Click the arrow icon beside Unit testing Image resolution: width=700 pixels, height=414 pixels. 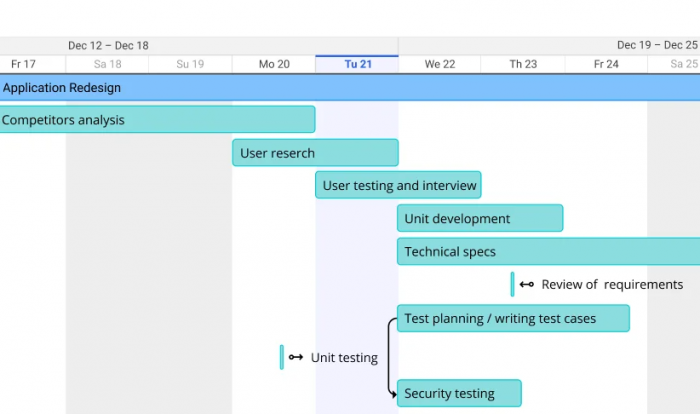click(x=296, y=357)
